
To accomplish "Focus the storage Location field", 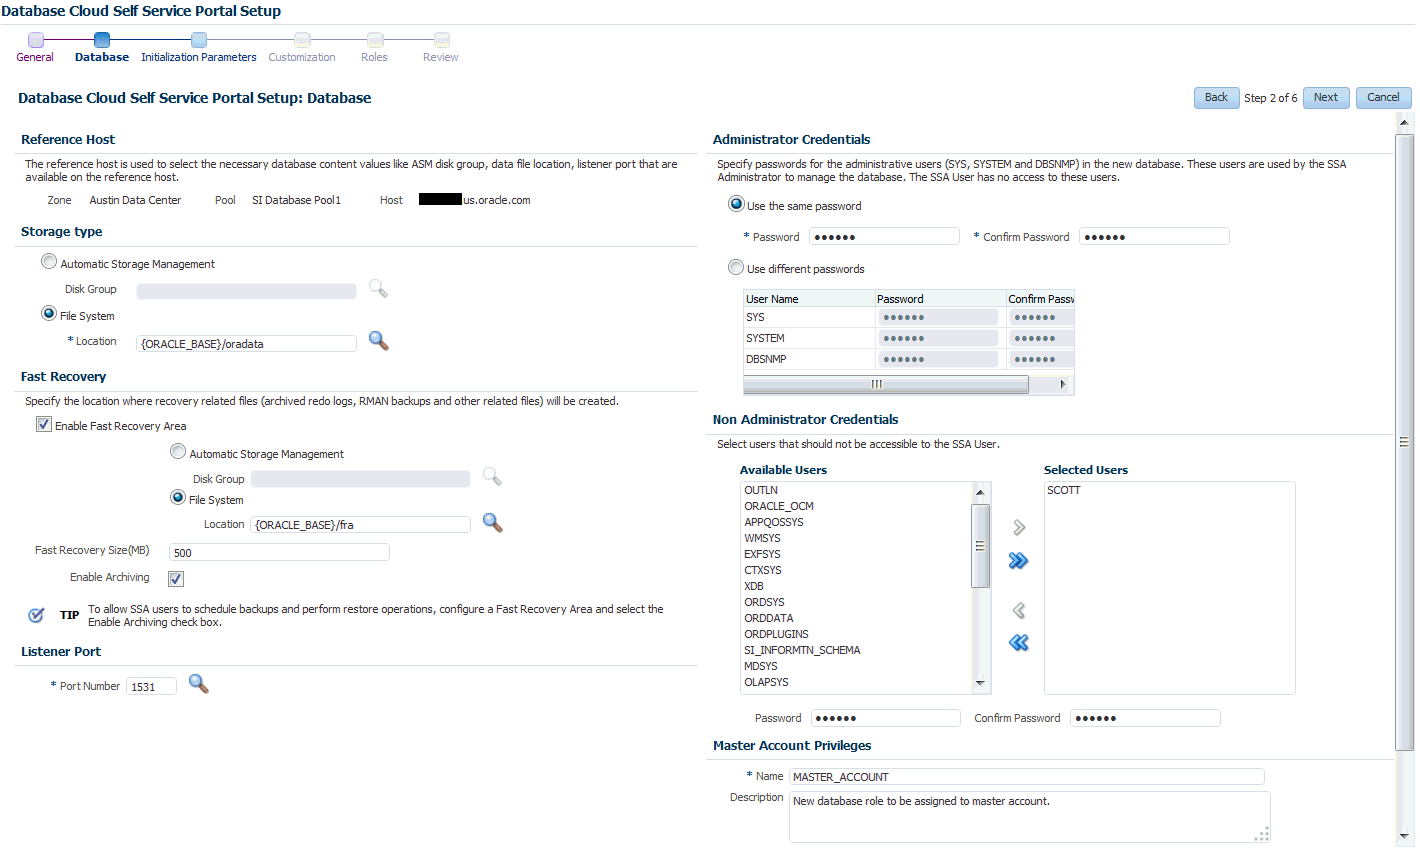I will 247,344.
